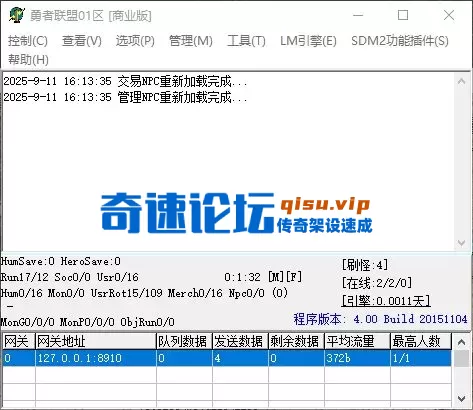Viewport: 473px width, 410px height.
Task: Click the 网关 column header
Action: pos(19,341)
